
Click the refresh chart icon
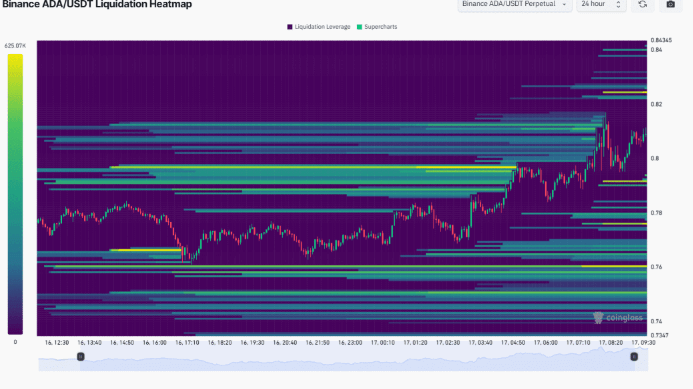pos(643,4)
